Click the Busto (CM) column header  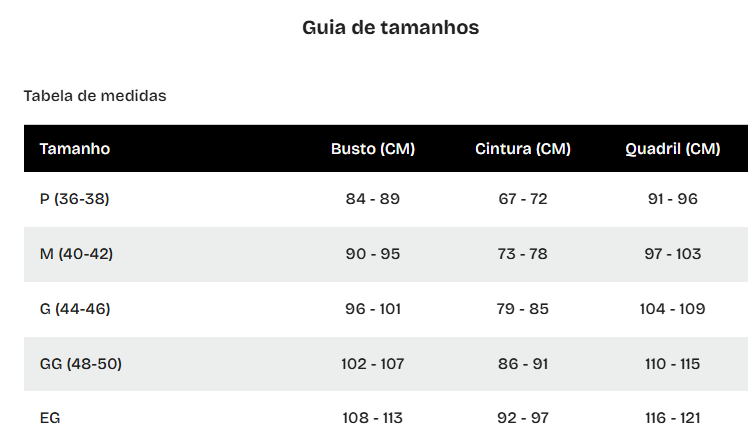373,149
